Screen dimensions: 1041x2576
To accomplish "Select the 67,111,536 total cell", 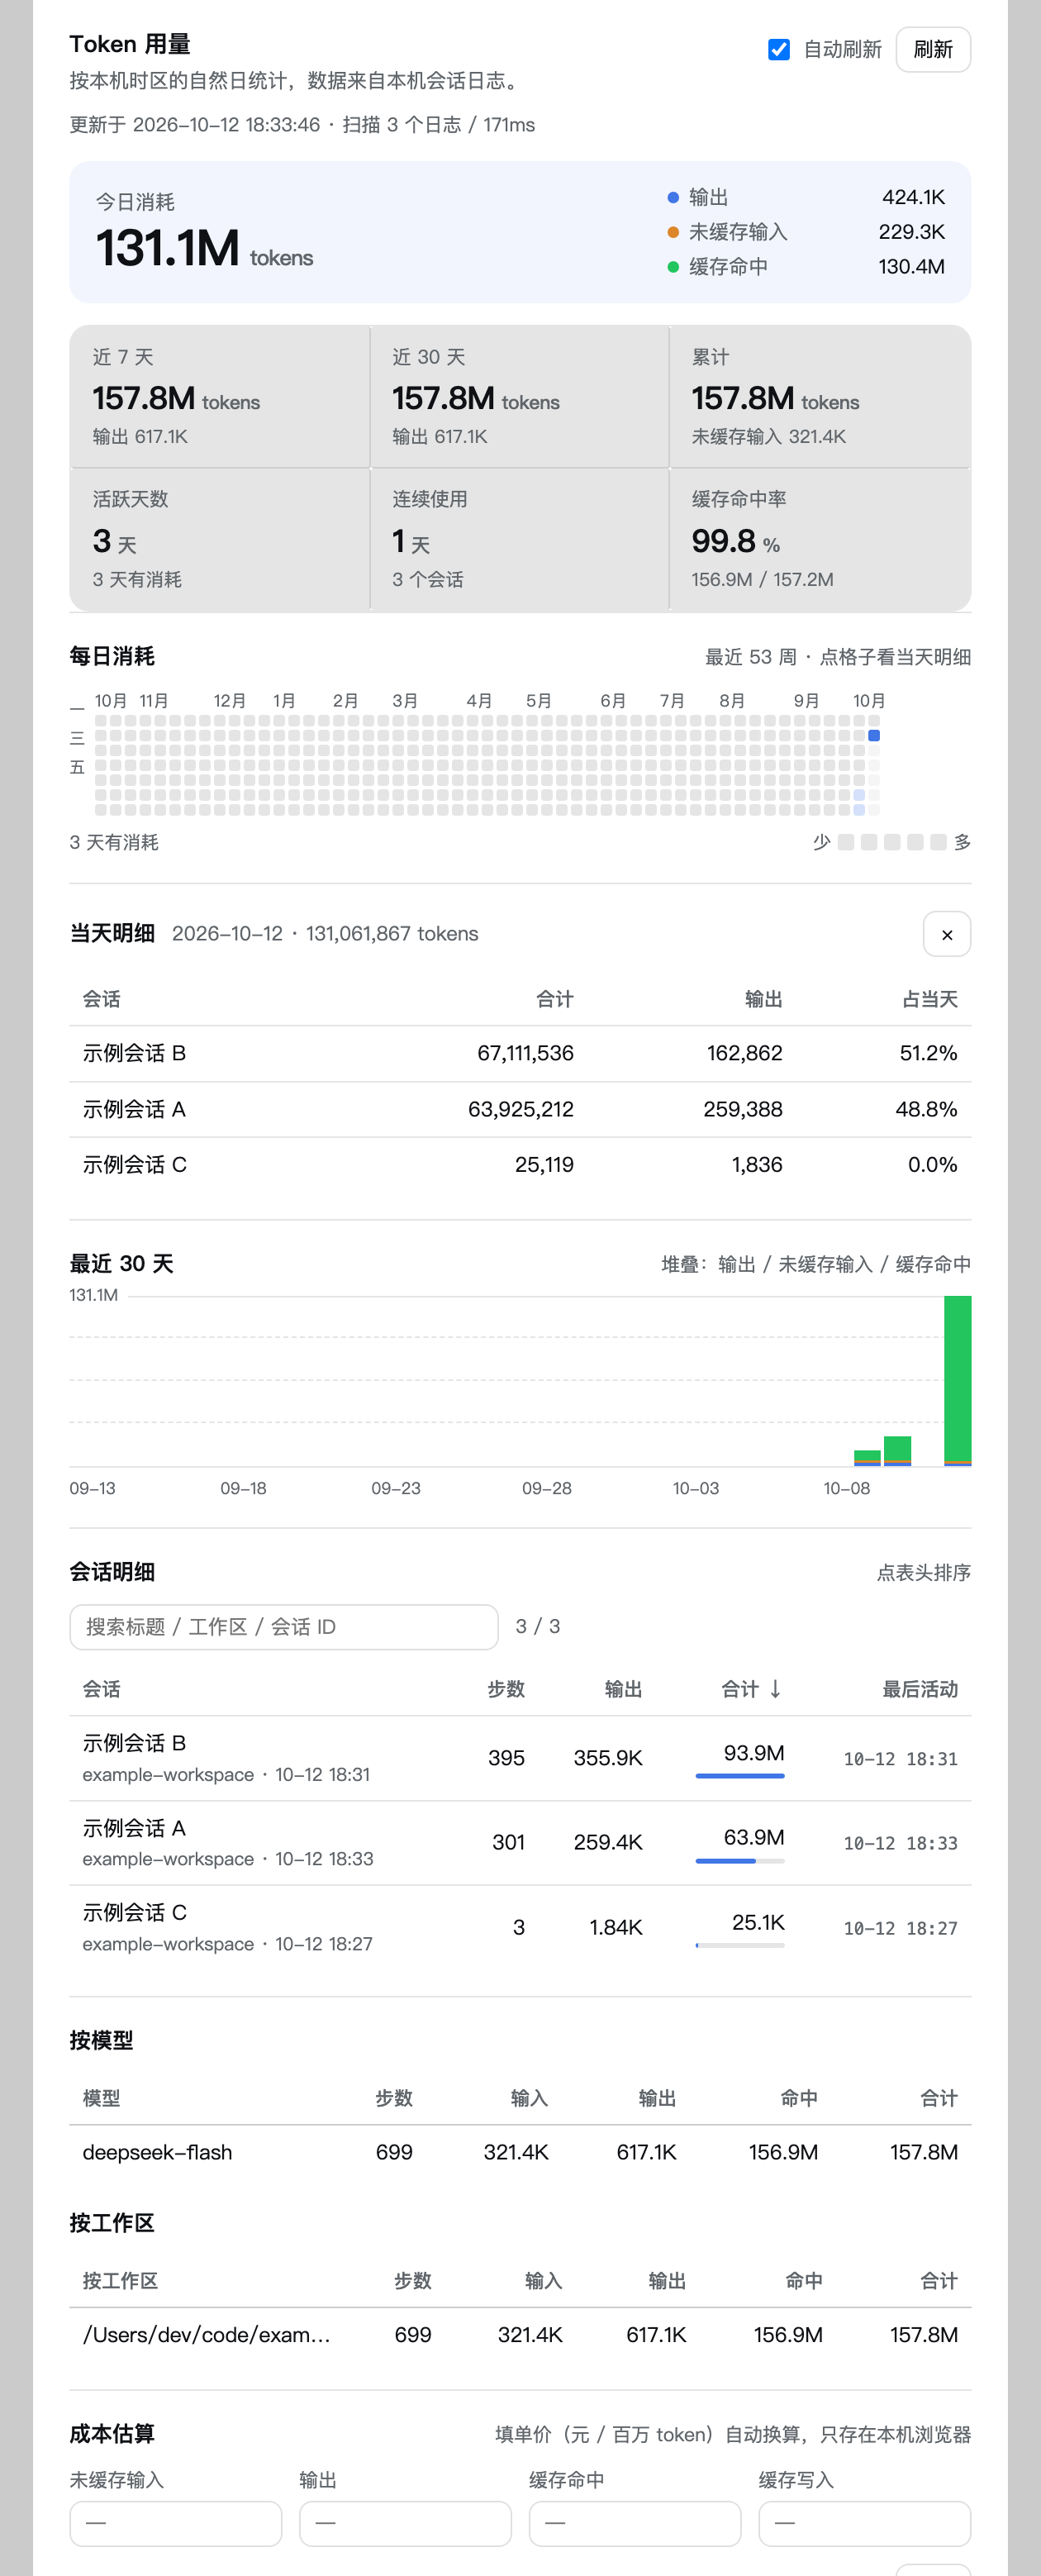I will pyautogui.click(x=525, y=1053).
